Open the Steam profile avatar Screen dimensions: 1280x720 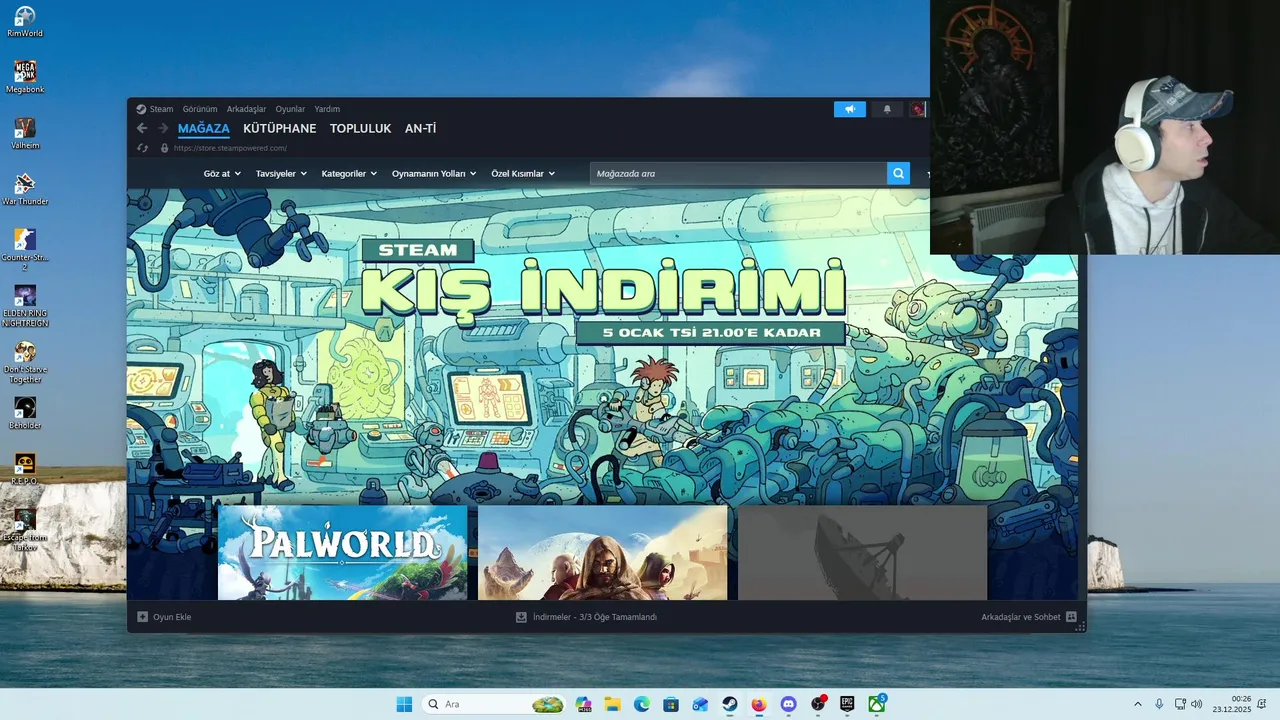click(917, 109)
